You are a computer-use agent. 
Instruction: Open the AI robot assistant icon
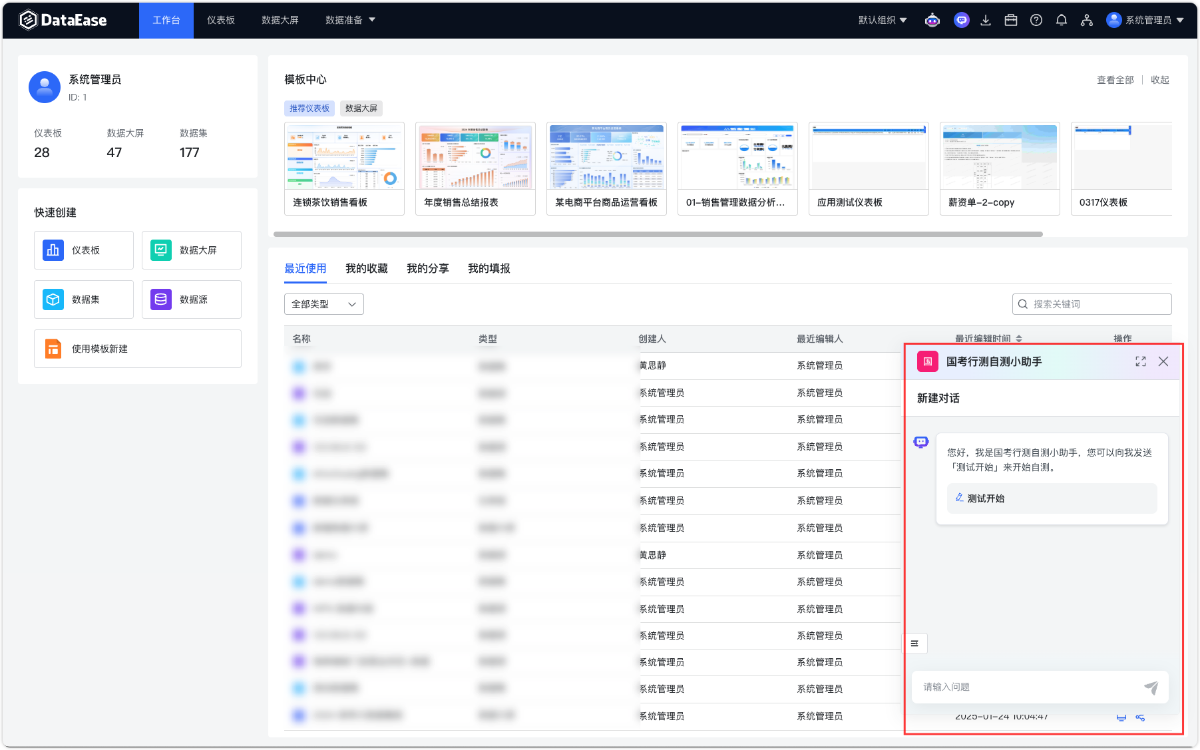pyautogui.click(x=933, y=20)
